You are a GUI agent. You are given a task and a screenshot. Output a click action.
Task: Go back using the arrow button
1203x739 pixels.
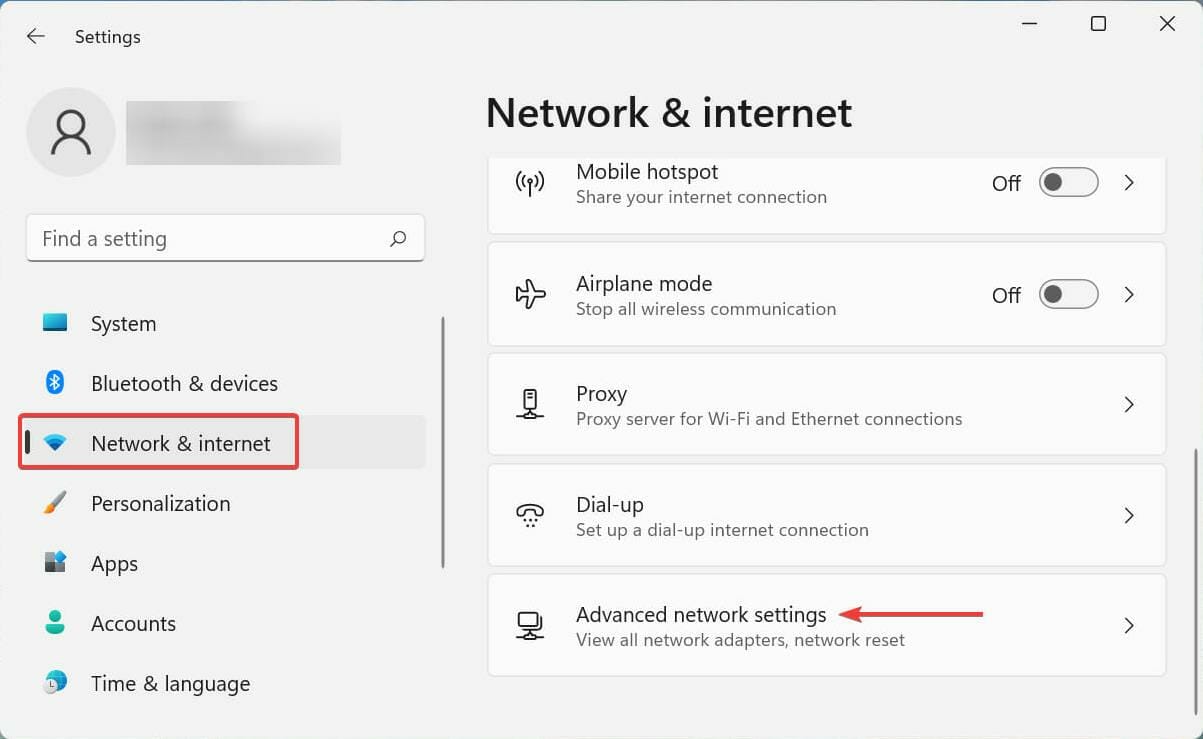[36, 36]
